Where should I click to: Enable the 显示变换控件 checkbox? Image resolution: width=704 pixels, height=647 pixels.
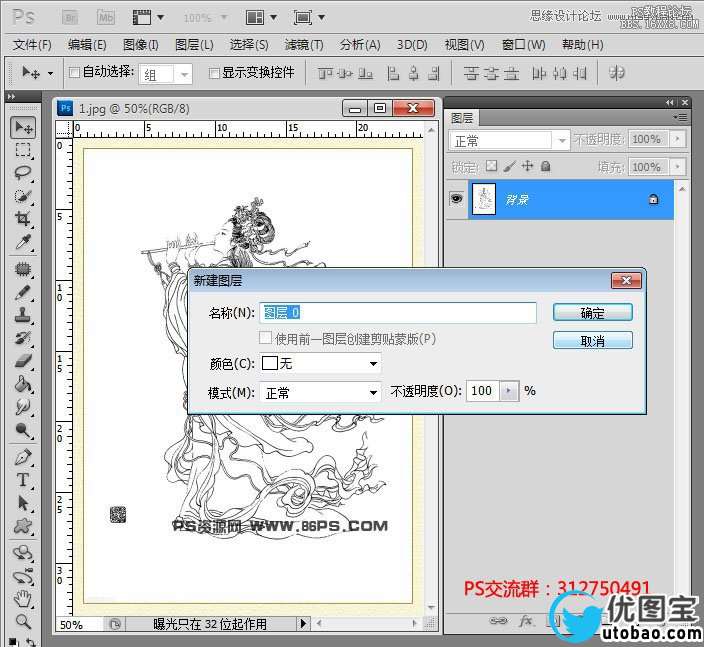[x=214, y=73]
